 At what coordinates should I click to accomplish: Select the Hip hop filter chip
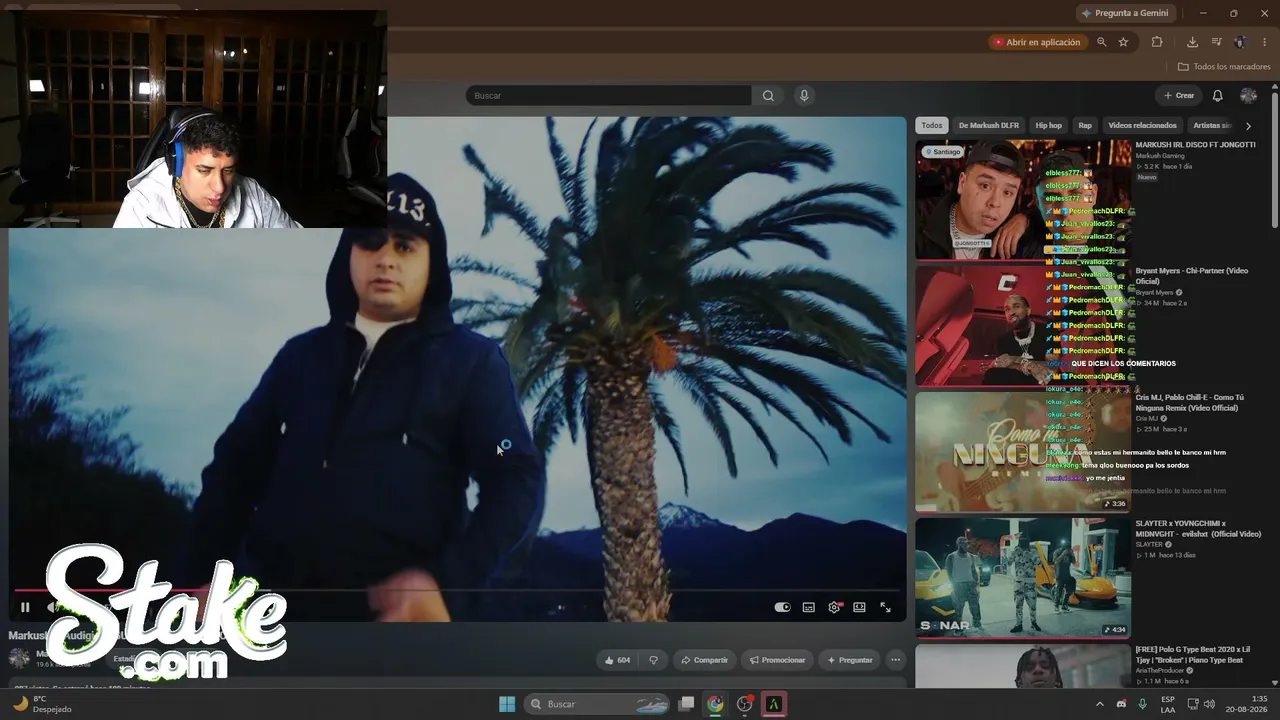coord(1049,126)
